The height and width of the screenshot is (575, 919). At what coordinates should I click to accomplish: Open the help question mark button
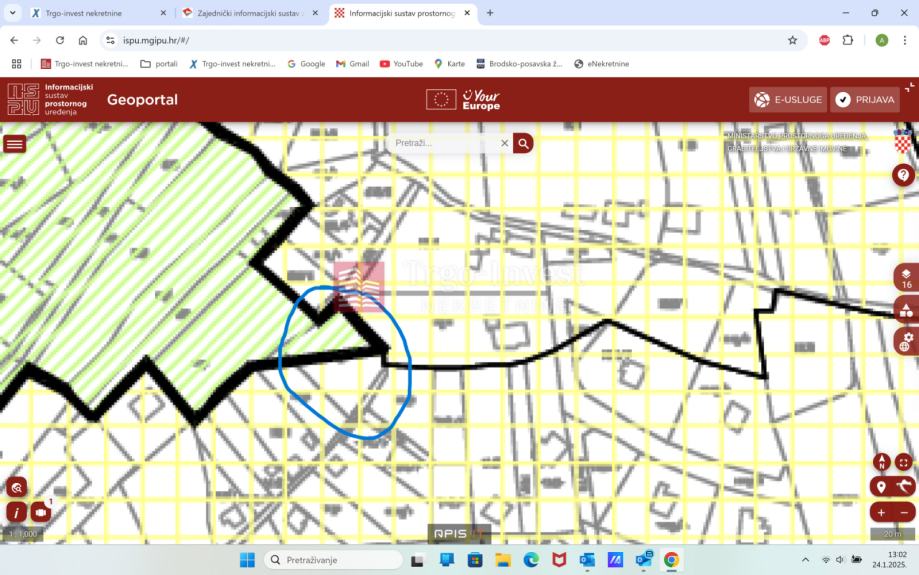click(x=903, y=175)
